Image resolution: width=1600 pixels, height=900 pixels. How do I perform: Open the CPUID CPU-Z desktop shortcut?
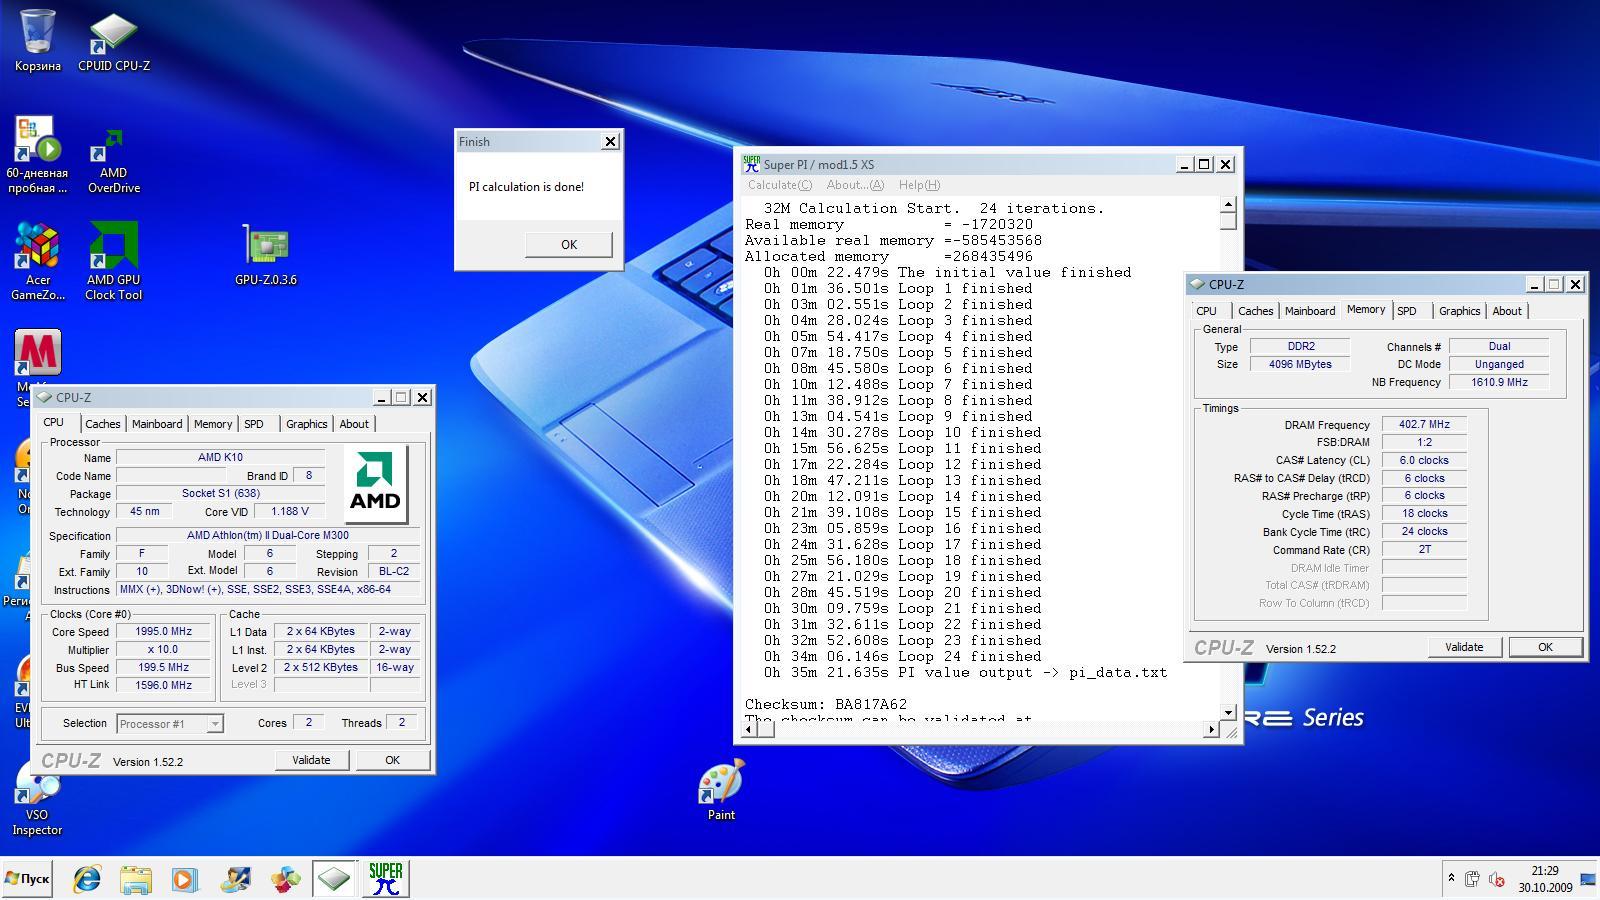(x=114, y=40)
